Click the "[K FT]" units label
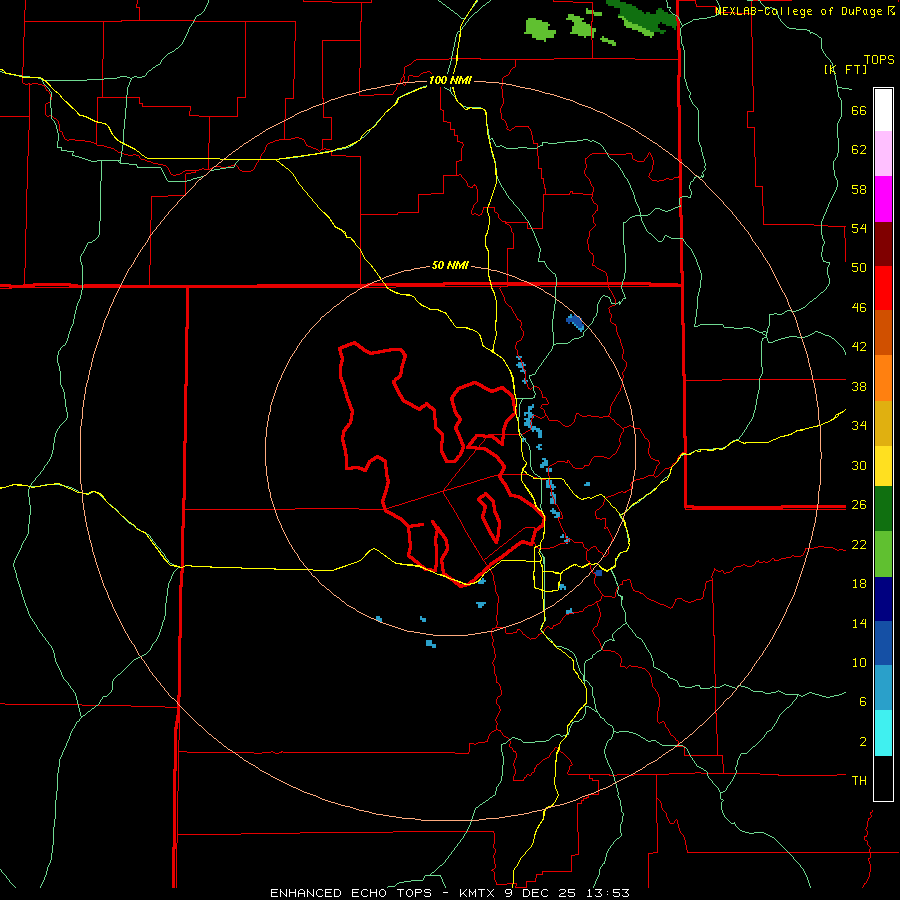Viewport: 900px width, 900px height. tap(846, 69)
